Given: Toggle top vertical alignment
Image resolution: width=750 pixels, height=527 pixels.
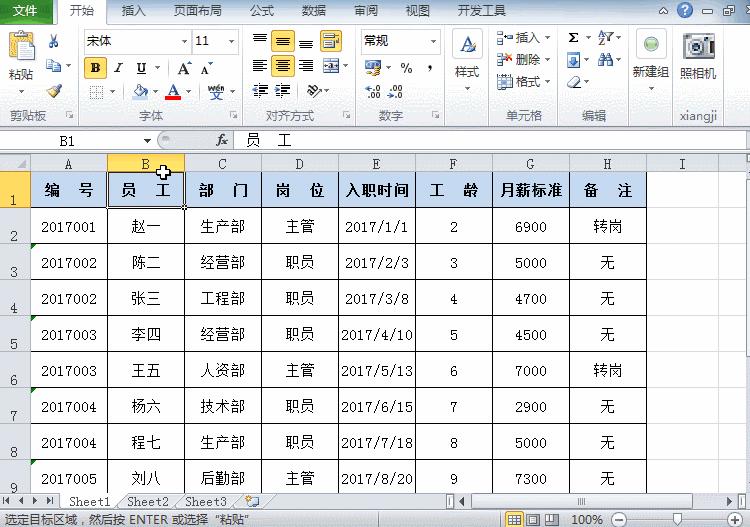Looking at the screenshot, I should (260, 41).
